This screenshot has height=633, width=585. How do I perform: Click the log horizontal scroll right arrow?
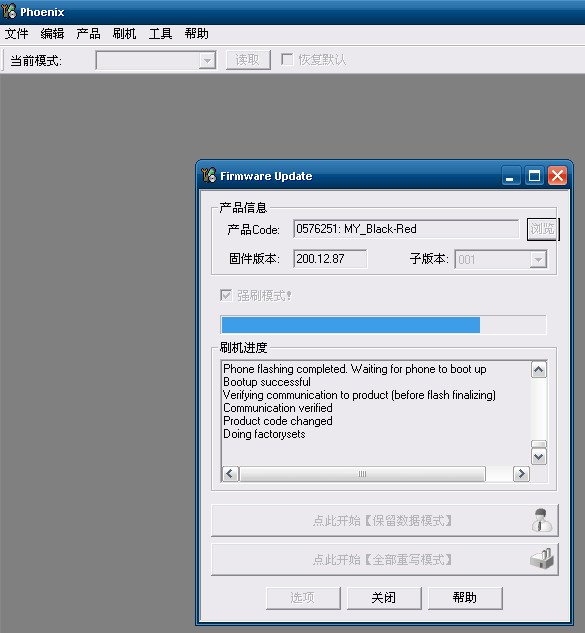[521, 474]
